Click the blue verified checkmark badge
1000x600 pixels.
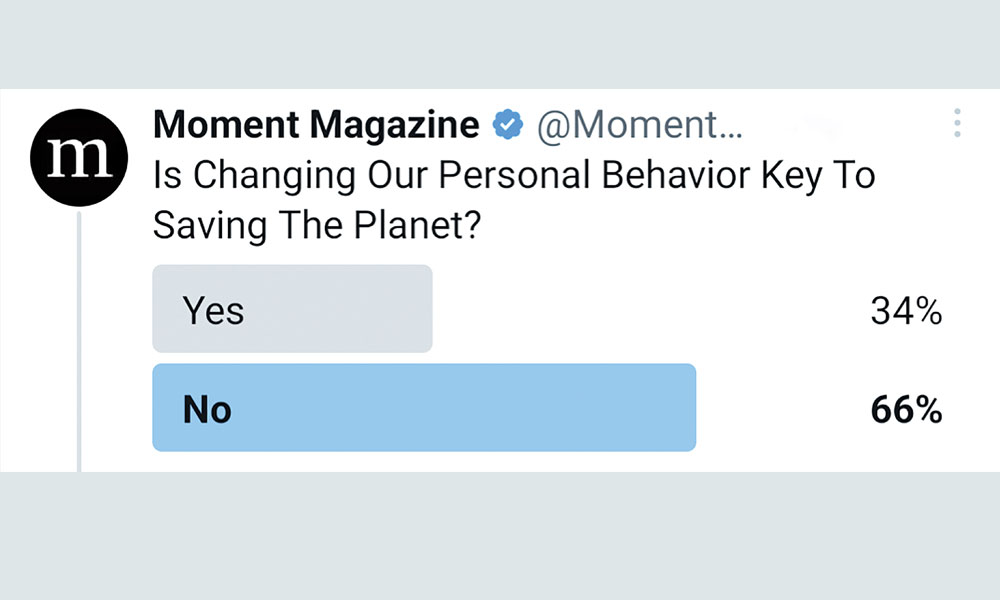(508, 124)
